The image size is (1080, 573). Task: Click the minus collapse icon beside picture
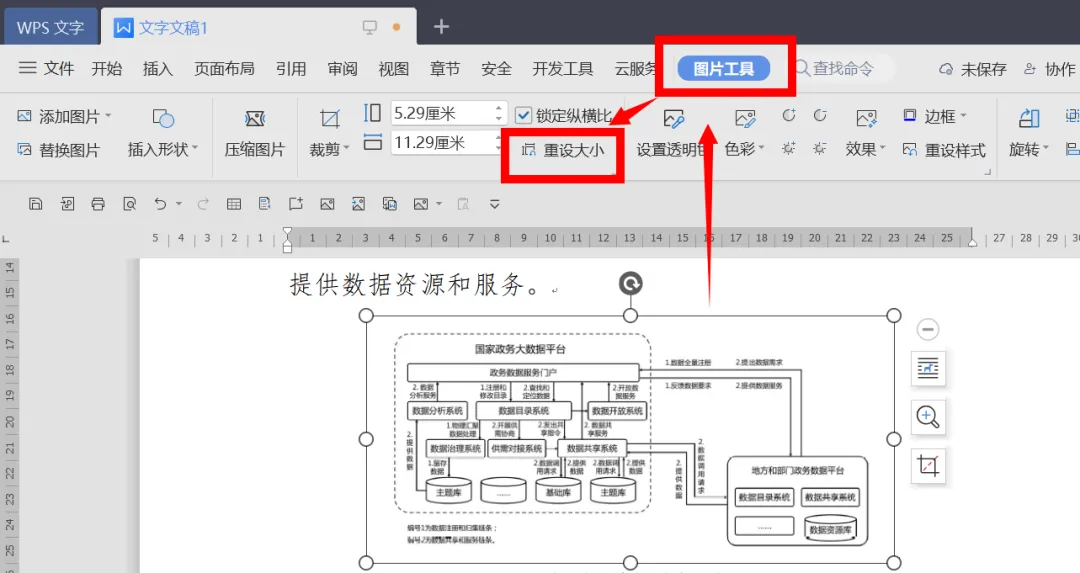[928, 329]
